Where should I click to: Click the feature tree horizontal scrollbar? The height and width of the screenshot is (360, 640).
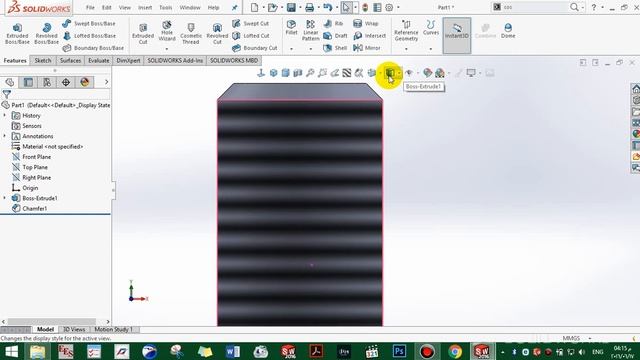[52, 322]
